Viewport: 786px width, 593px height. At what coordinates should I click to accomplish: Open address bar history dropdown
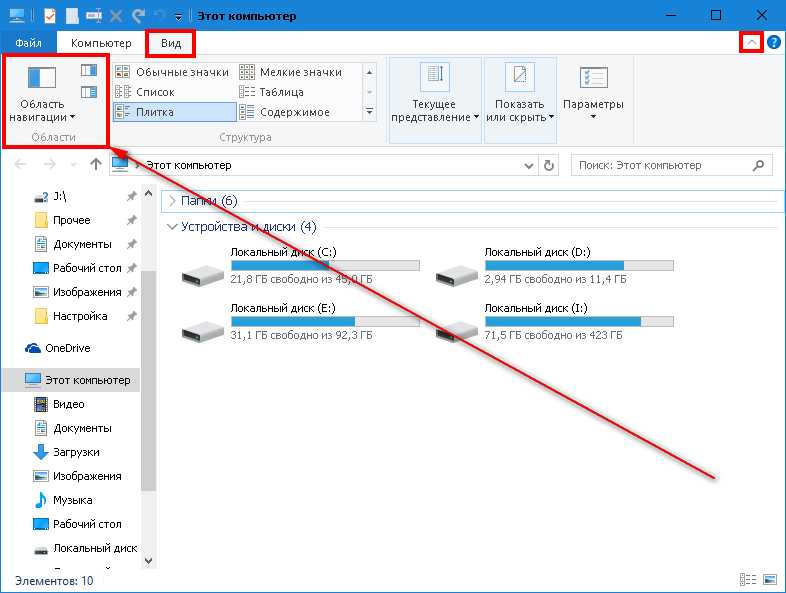[x=528, y=165]
